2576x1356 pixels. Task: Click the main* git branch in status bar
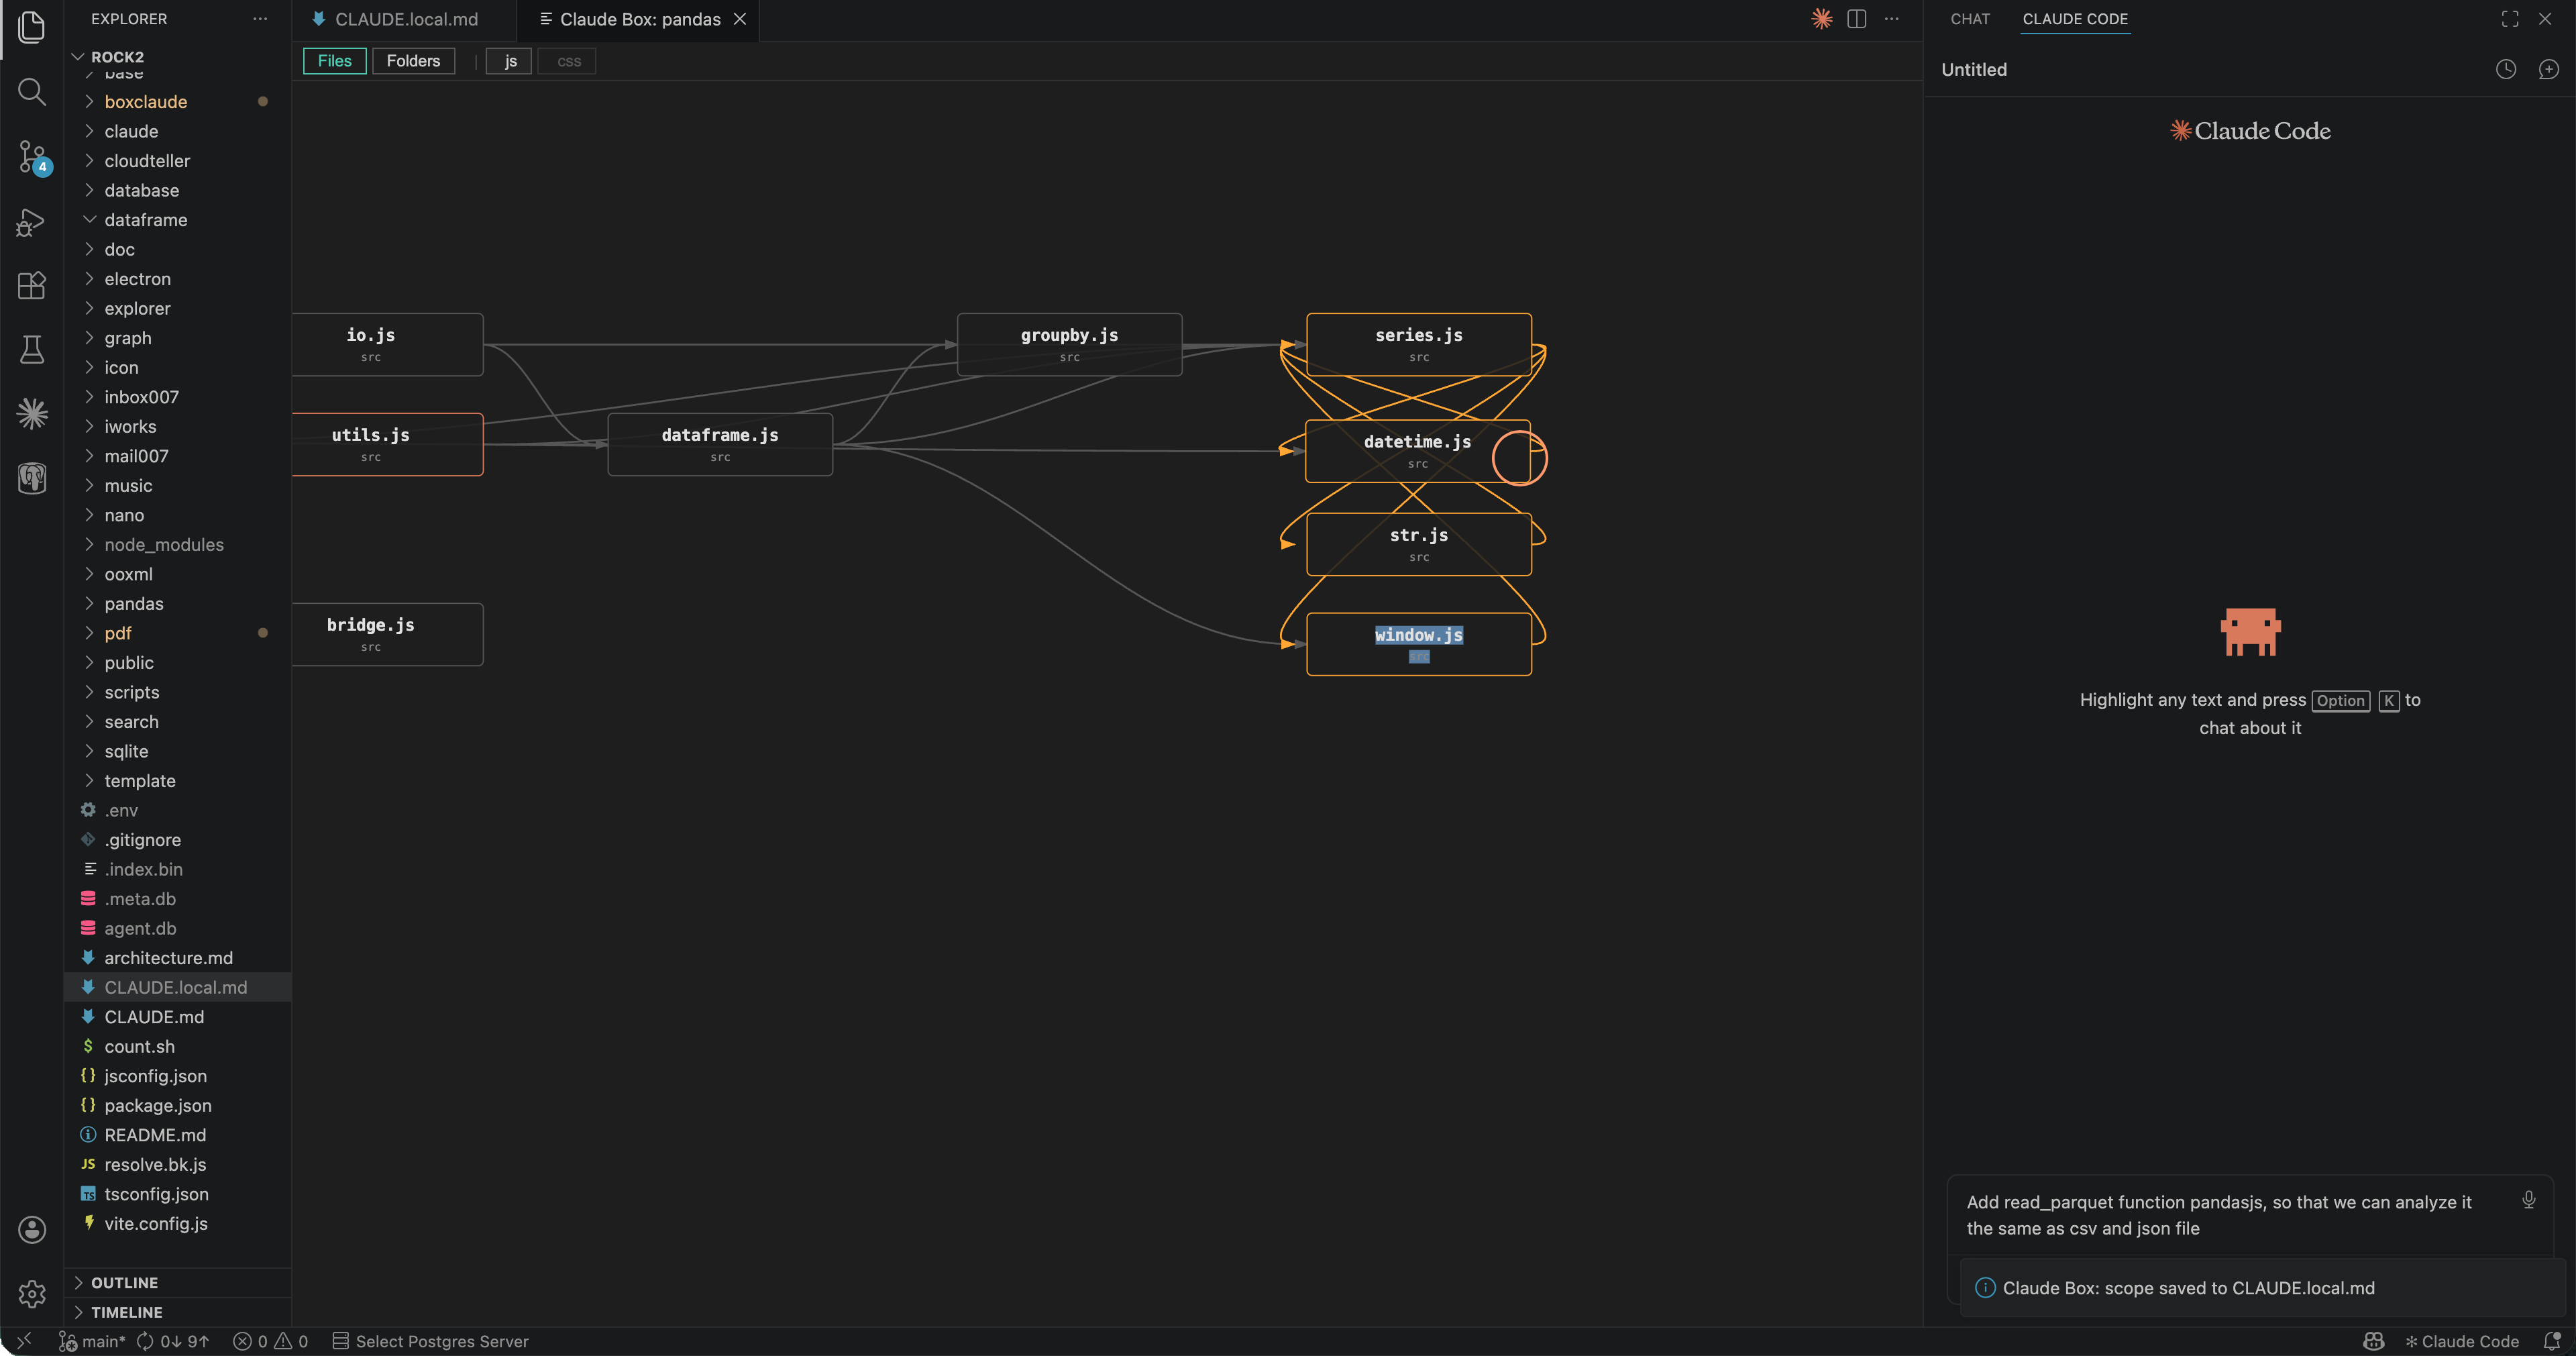click(91, 1341)
